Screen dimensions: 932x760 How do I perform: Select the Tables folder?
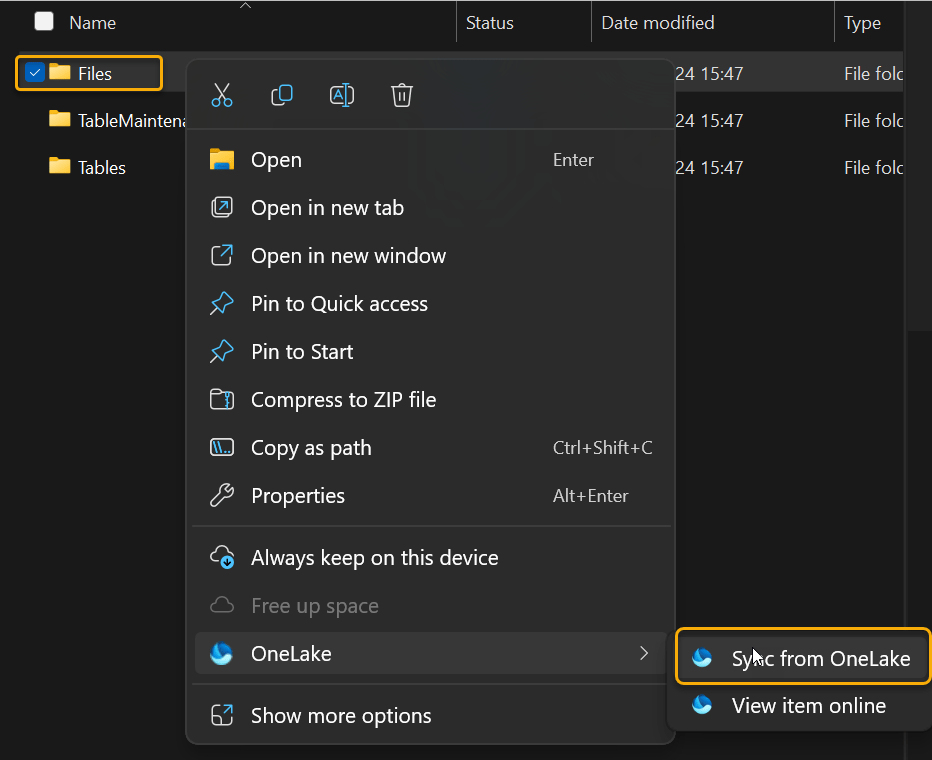101,167
